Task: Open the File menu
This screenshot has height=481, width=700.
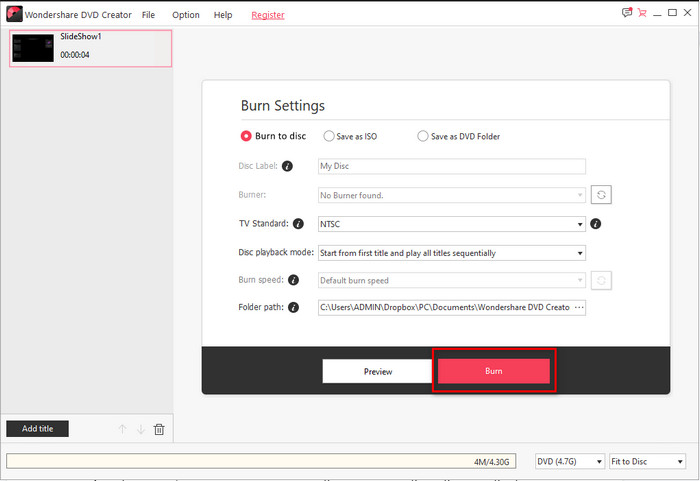Action: coord(148,15)
